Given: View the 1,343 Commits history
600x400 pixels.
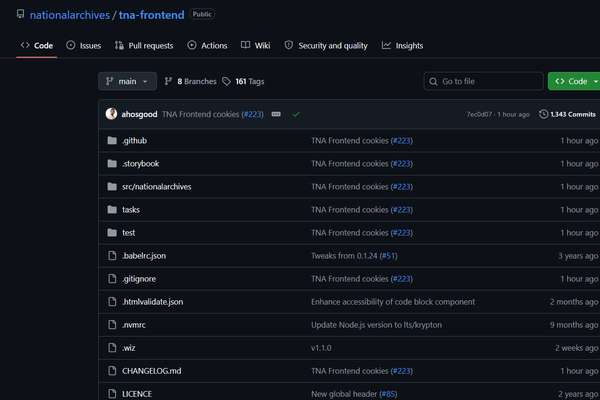Looking at the screenshot, I should [x=567, y=114].
